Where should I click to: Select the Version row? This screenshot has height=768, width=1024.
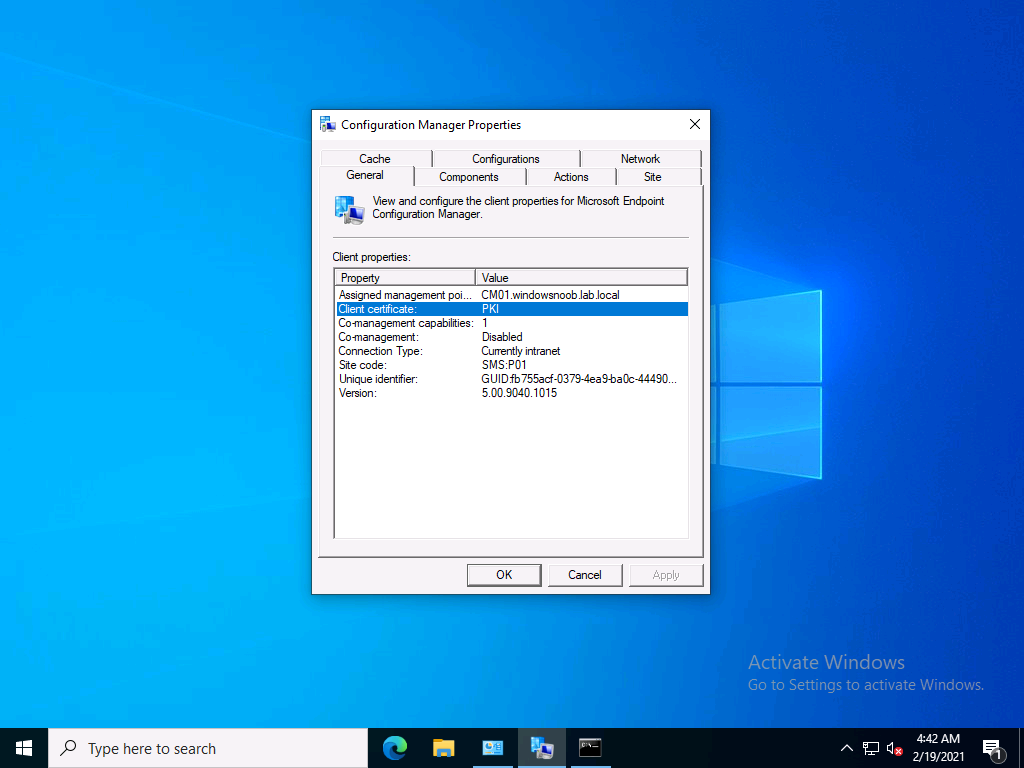[511, 393]
